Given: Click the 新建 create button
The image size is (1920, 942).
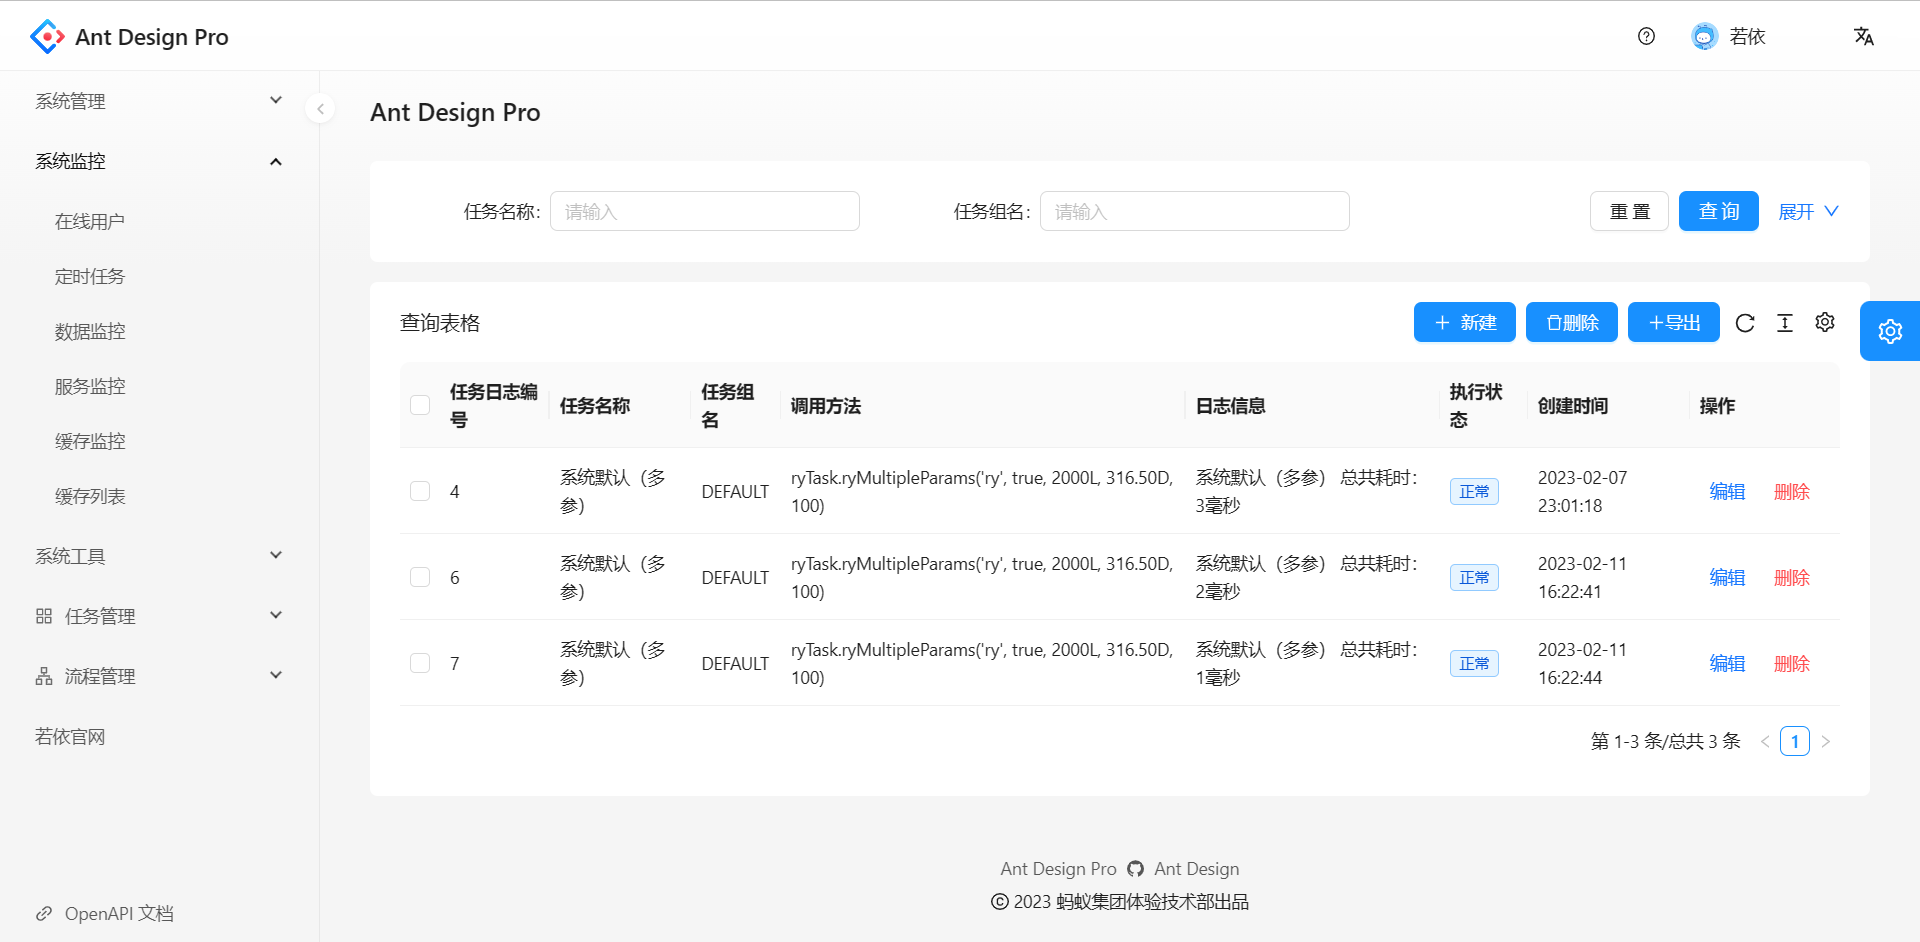Looking at the screenshot, I should tap(1465, 322).
